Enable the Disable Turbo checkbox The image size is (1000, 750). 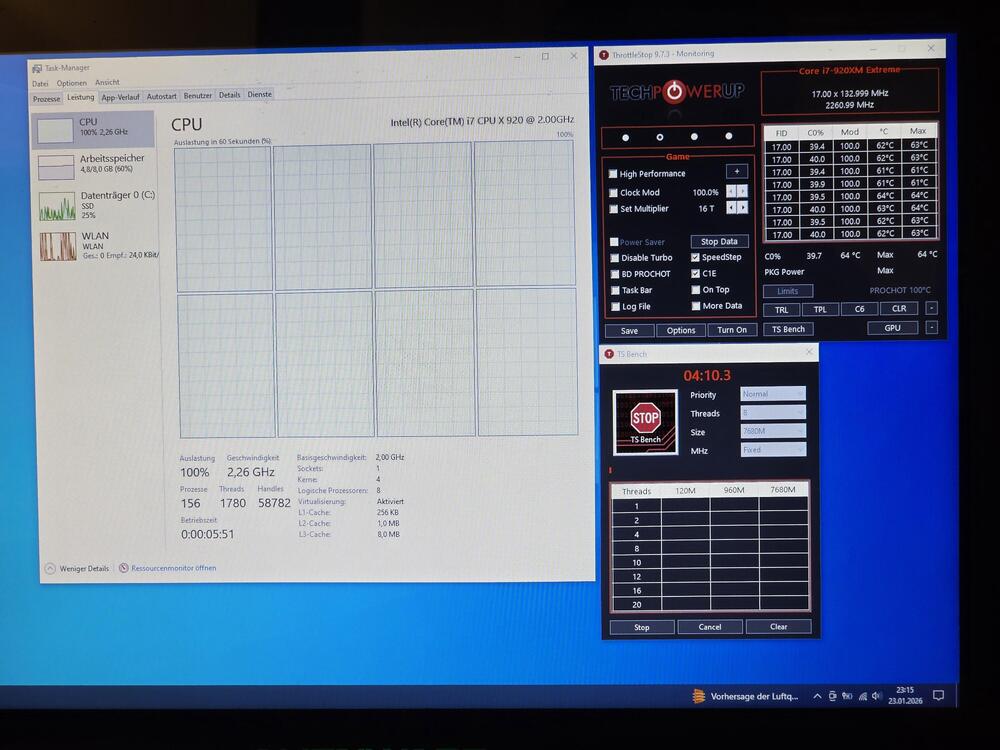click(x=614, y=258)
